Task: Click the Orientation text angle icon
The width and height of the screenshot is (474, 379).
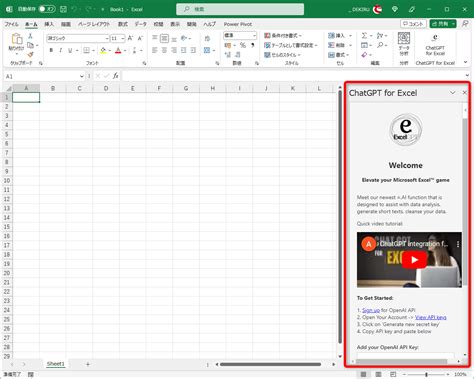Action: click(184, 38)
